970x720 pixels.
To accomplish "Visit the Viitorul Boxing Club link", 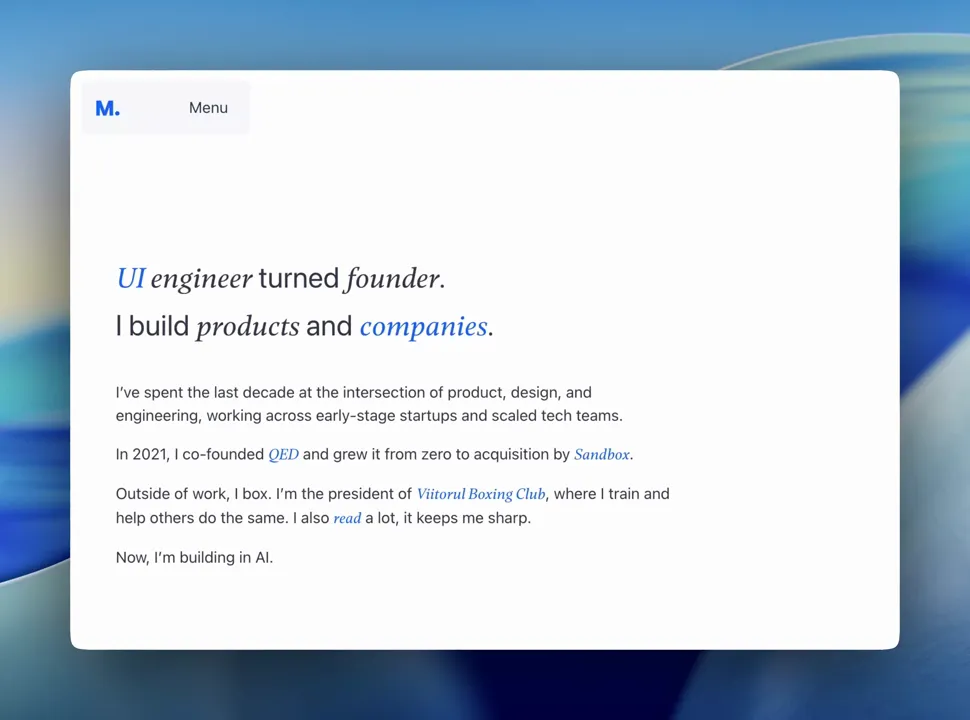I will pyautogui.click(x=481, y=494).
